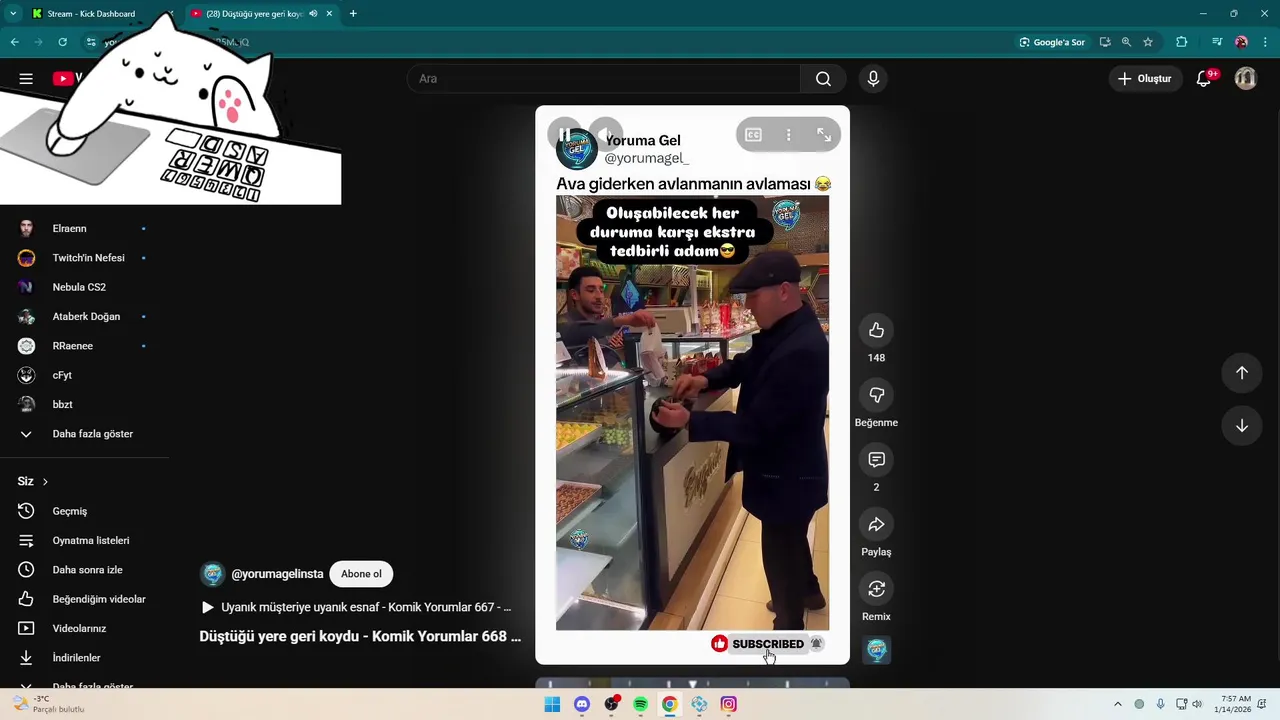Click the search magnifier button
This screenshot has height=720, width=1280.
[823, 79]
